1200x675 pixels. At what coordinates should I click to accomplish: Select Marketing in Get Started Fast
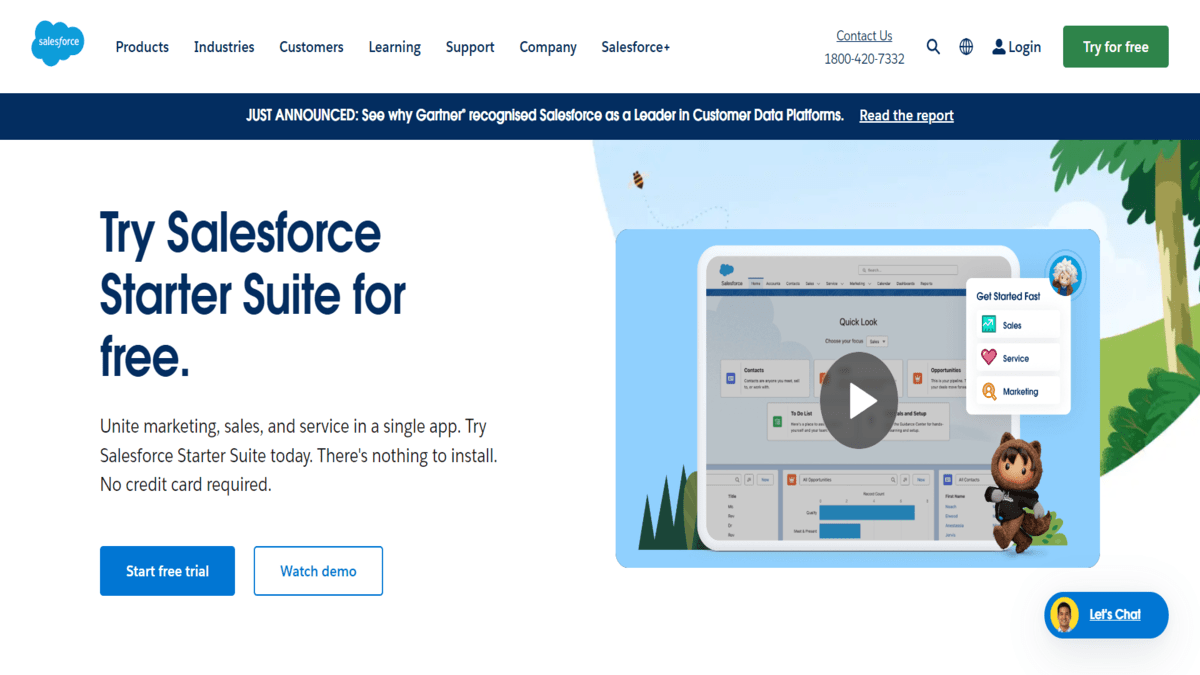[1020, 391]
